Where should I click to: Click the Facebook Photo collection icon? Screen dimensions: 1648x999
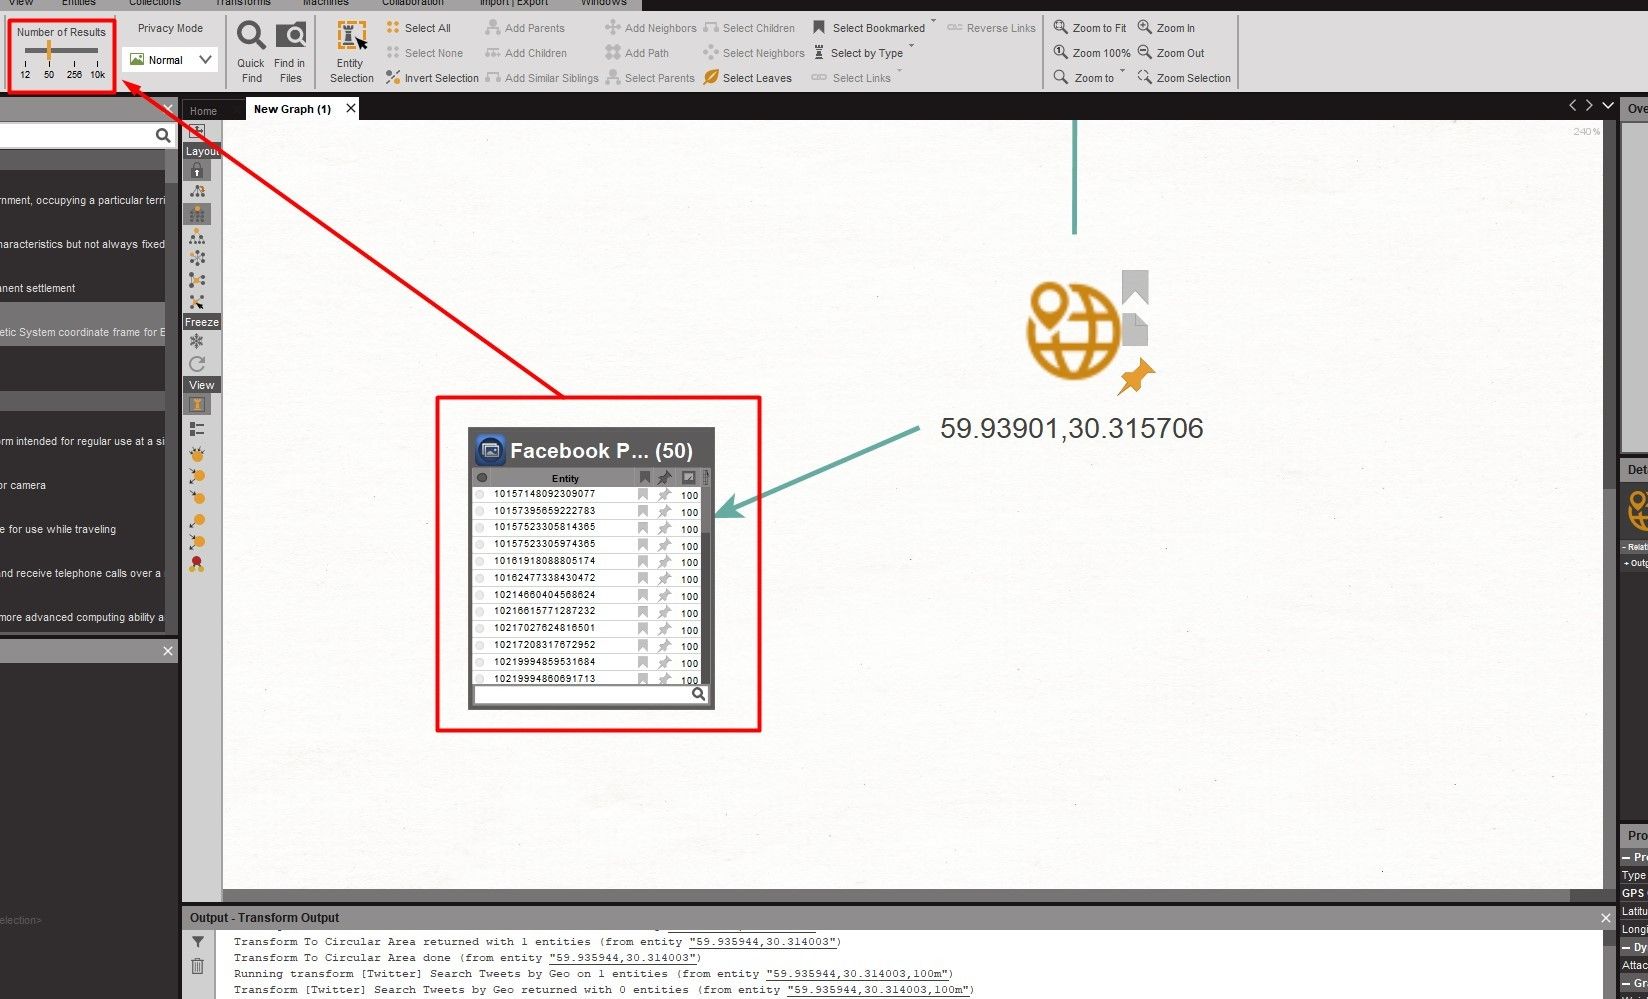point(490,450)
